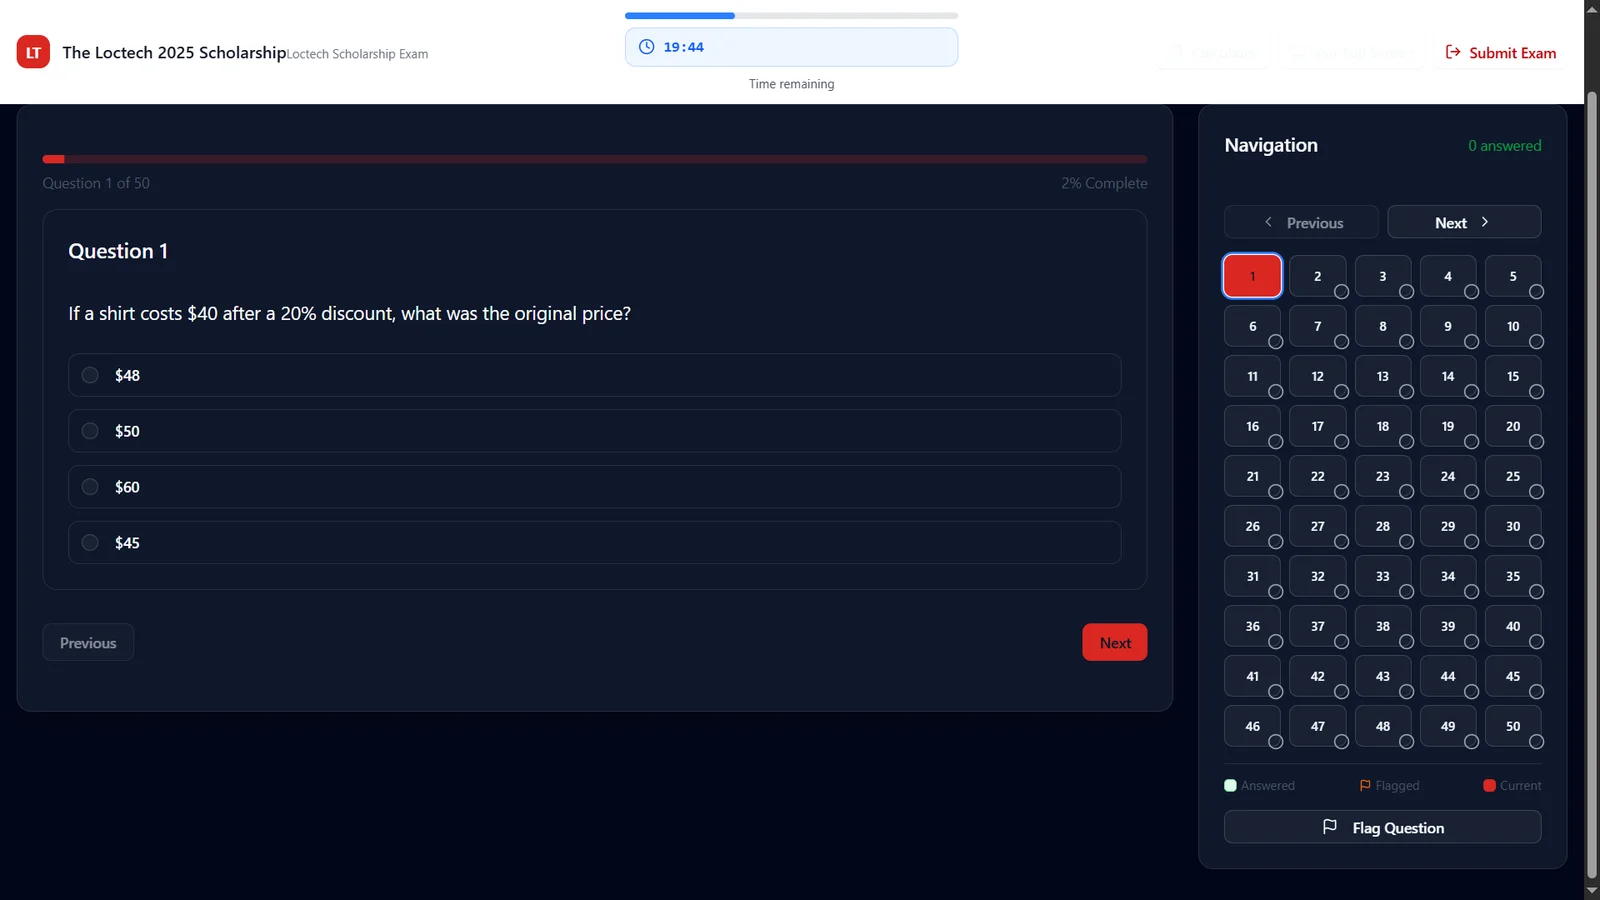The width and height of the screenshot is (1600, 900).
Task: Jump to question 22
Action: (1317, 476)
